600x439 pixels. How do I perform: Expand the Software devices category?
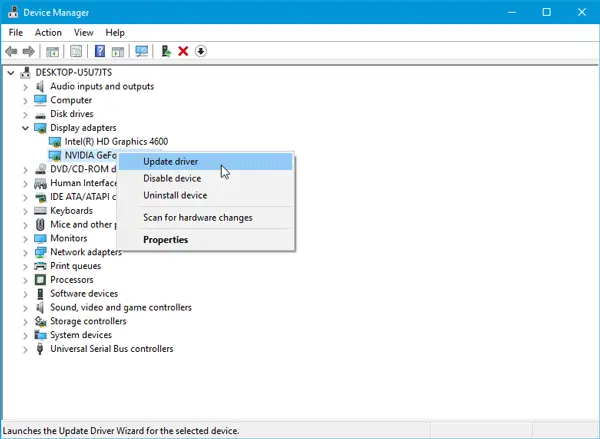[x=25, y=294]
